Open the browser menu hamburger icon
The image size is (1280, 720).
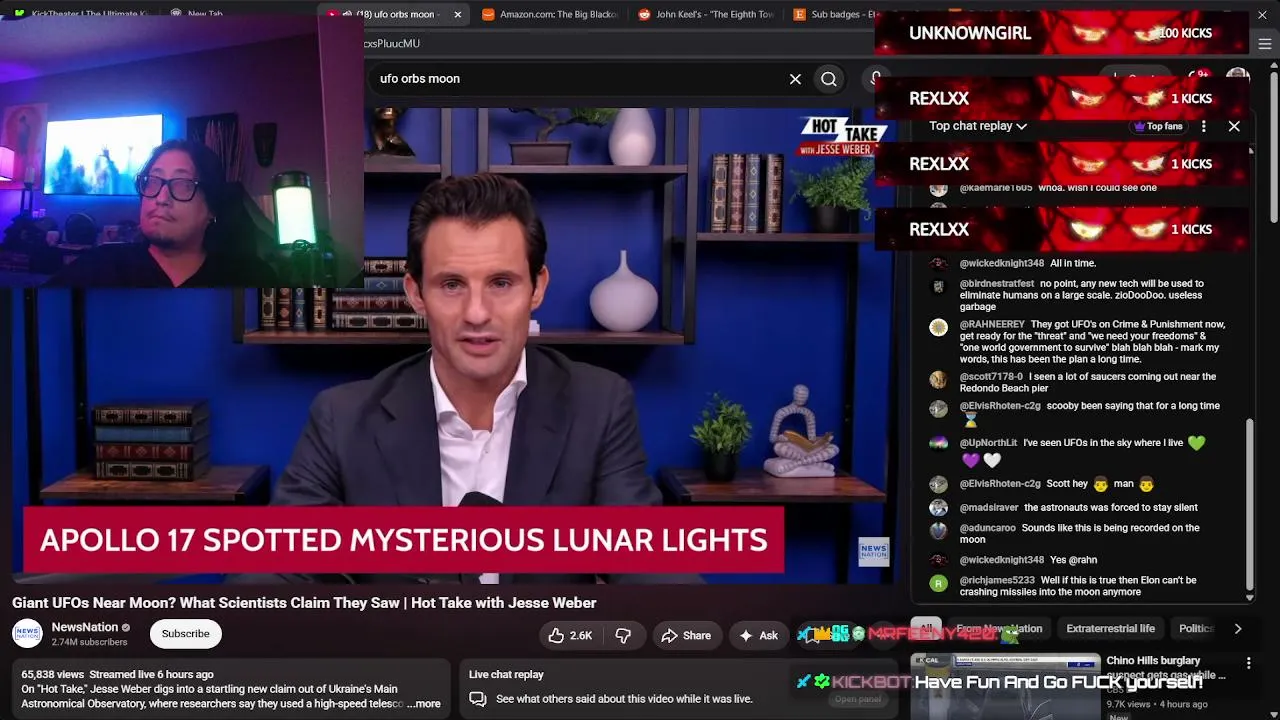tap(1265, 44)
